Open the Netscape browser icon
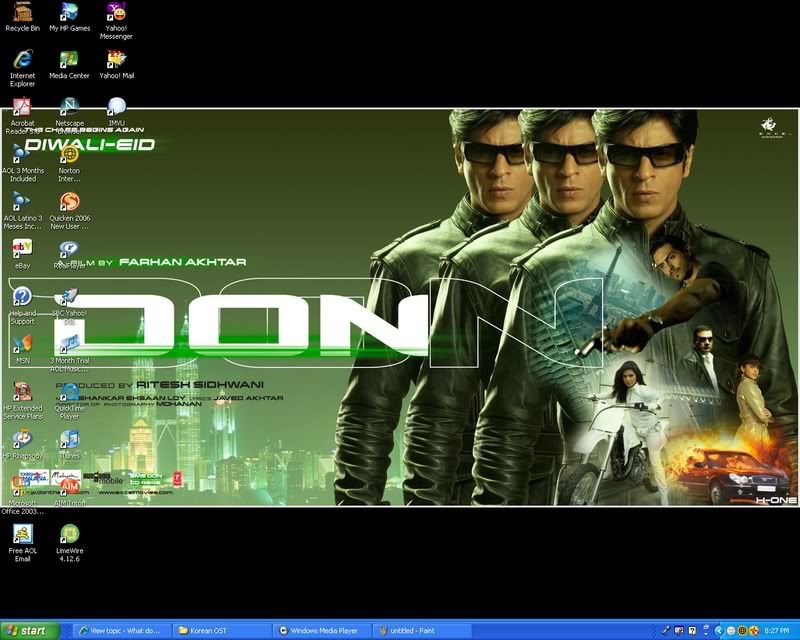 point(69,108)
